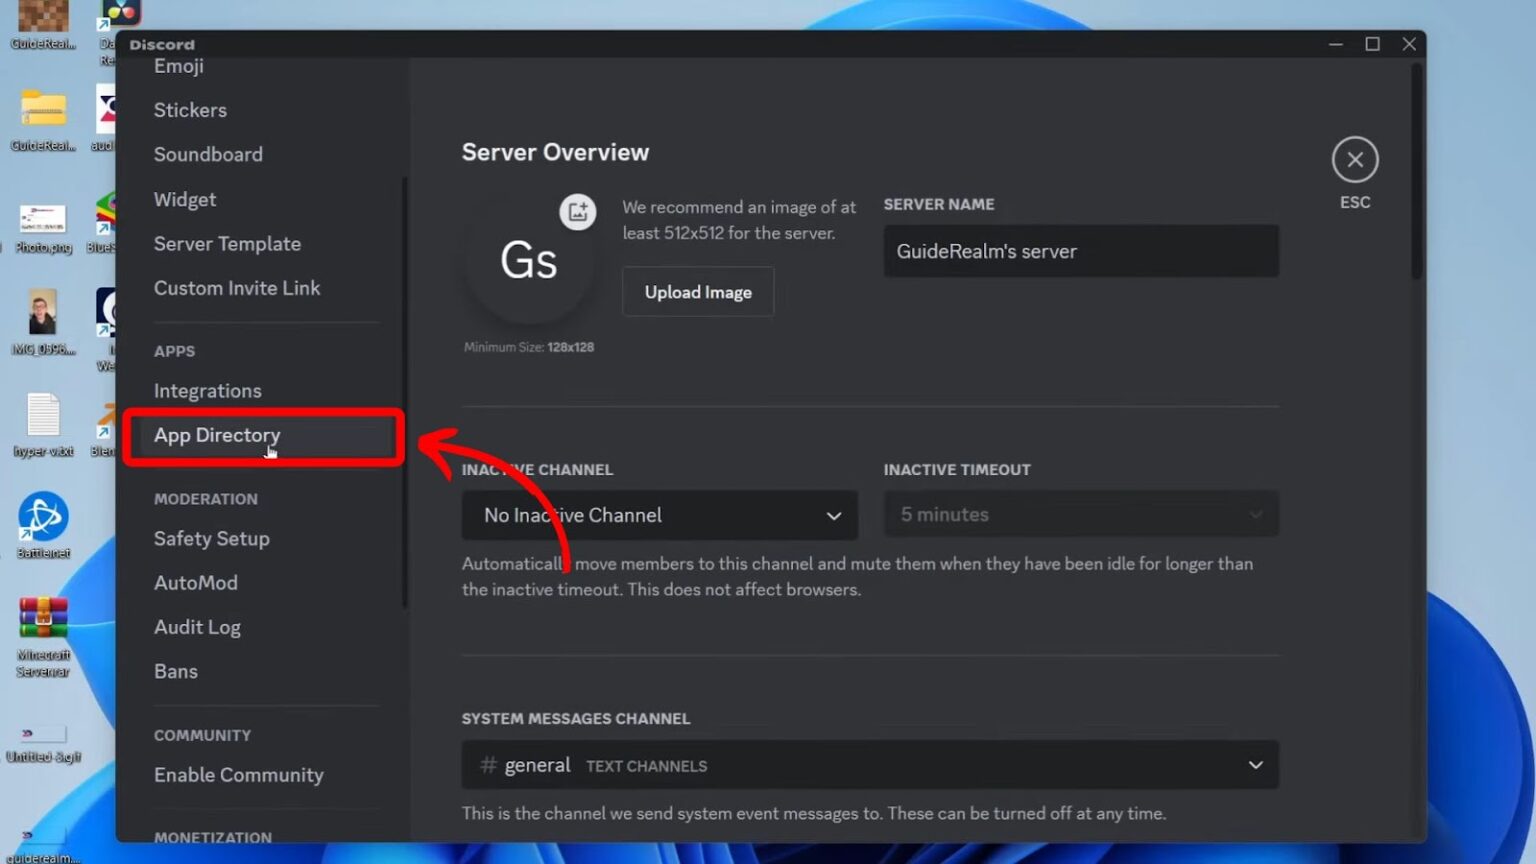The width and height of the screenshot is (1536, 864).
Task: Click the Upload Image button
Action: pyautogui.click(x=698, y=292)
